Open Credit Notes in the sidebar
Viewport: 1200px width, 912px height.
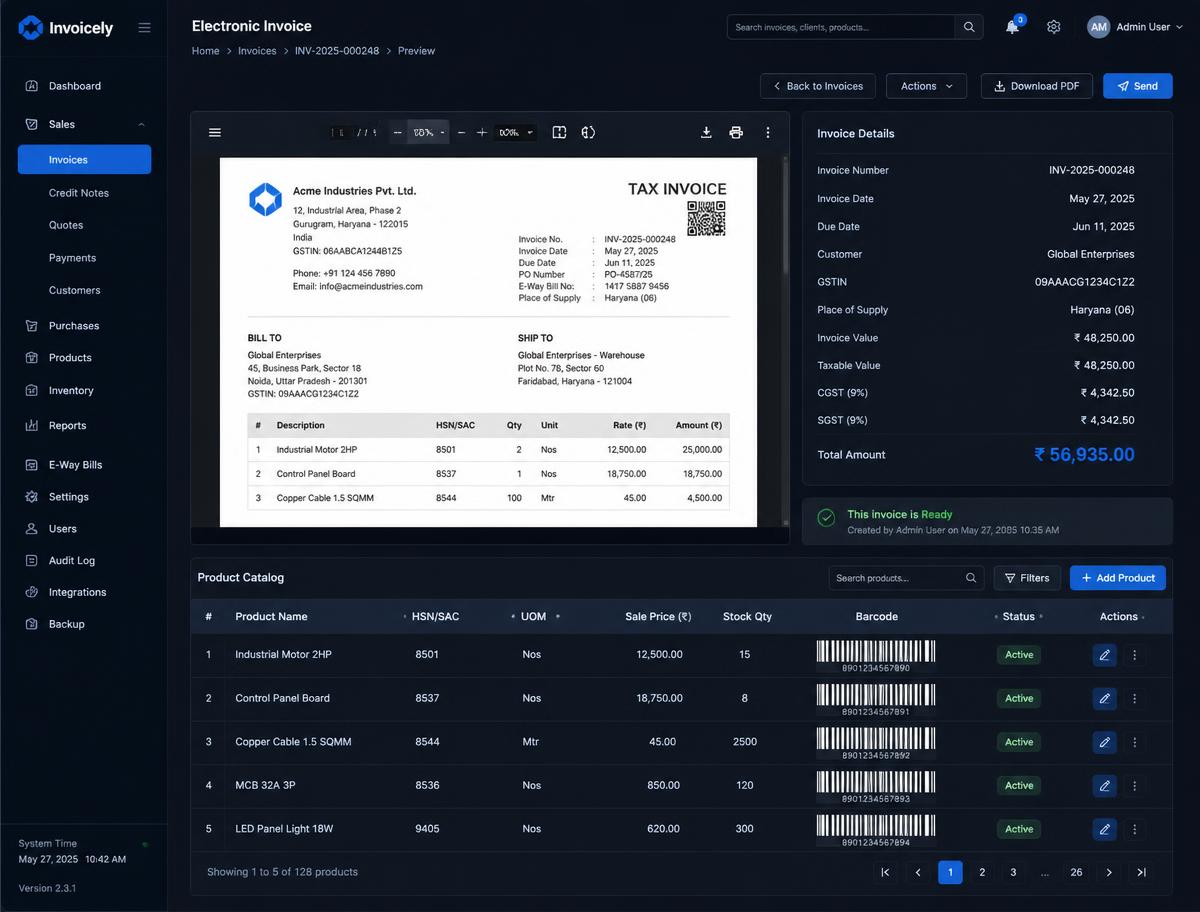[x=79, y=193]
